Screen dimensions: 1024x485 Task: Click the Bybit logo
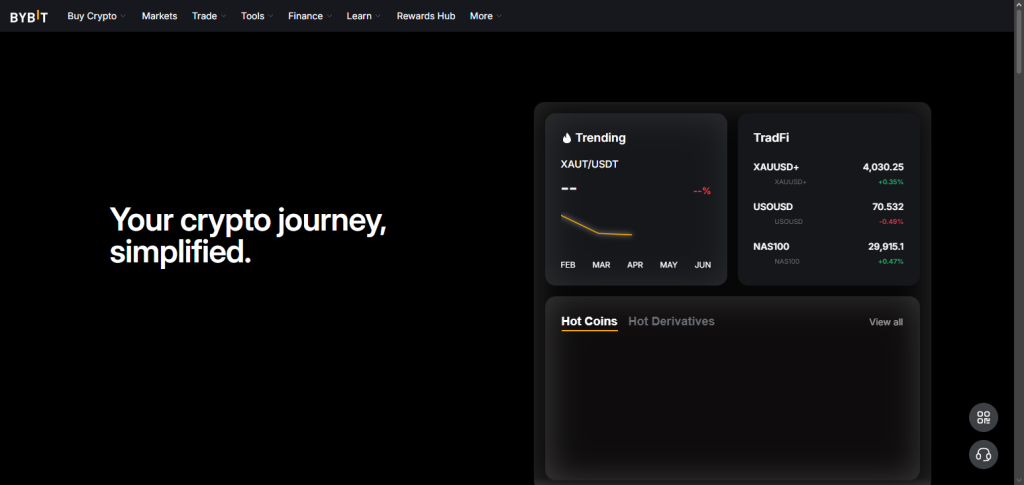click(x=29, y=16)
